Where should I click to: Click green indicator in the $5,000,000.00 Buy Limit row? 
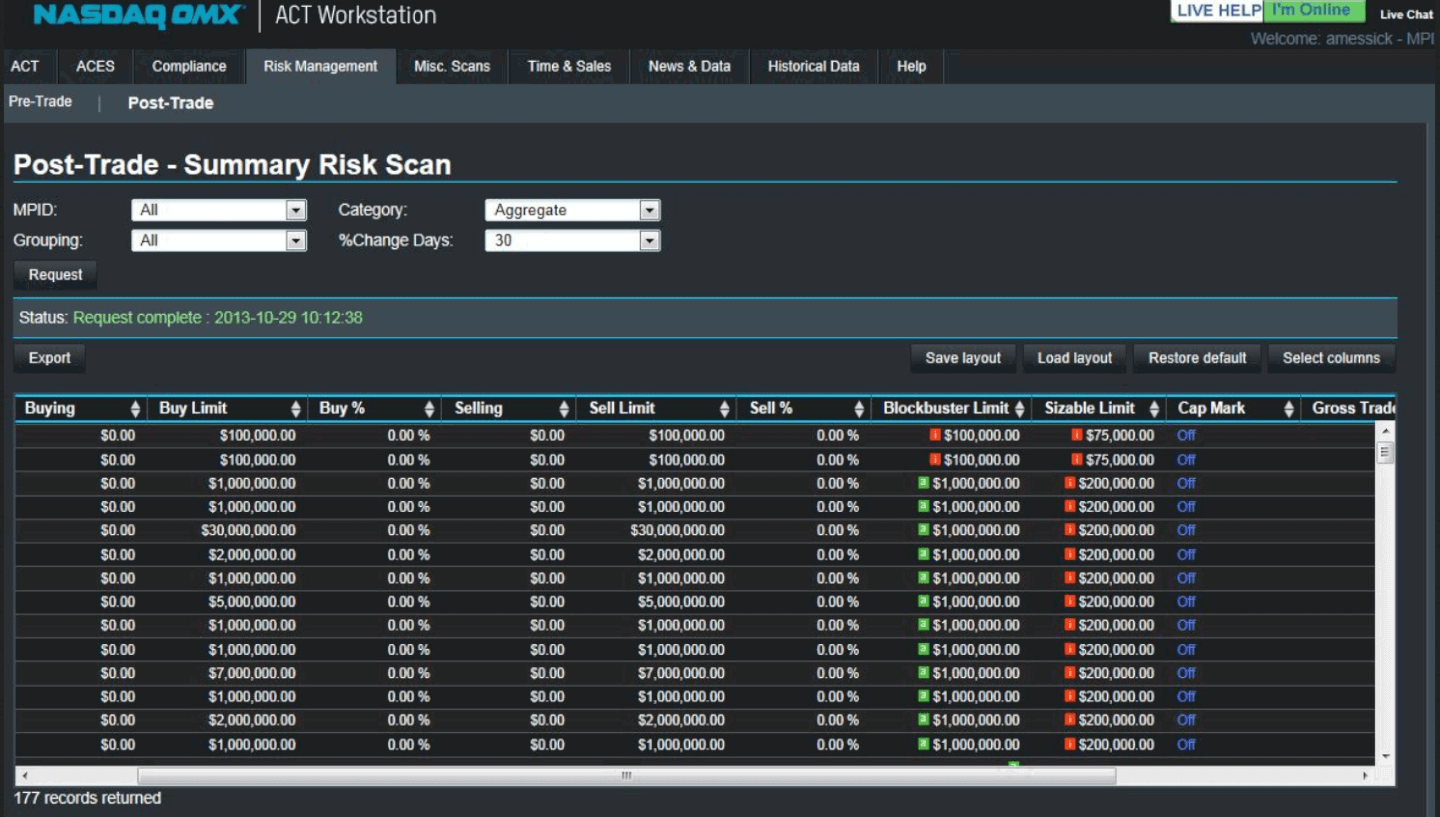click(x=923, y=602)
